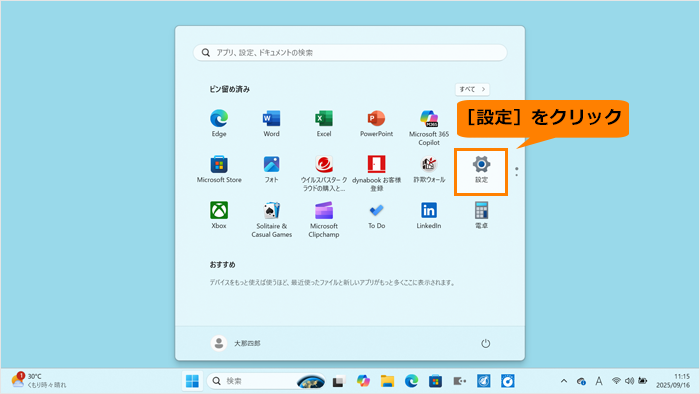
Task: Open the gray app icon right of taskbar Store
Action: click(x=459, y=381)
